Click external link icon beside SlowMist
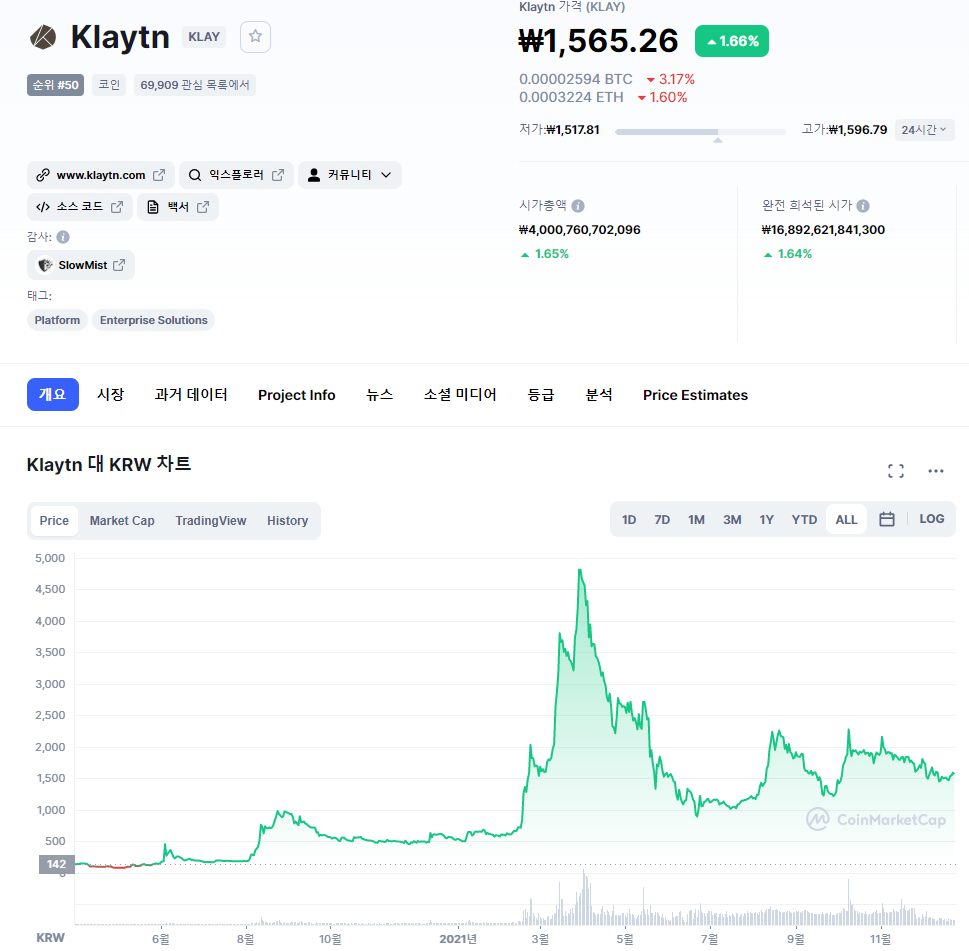Screen dimensions: 969x951 tap(119, 265)
